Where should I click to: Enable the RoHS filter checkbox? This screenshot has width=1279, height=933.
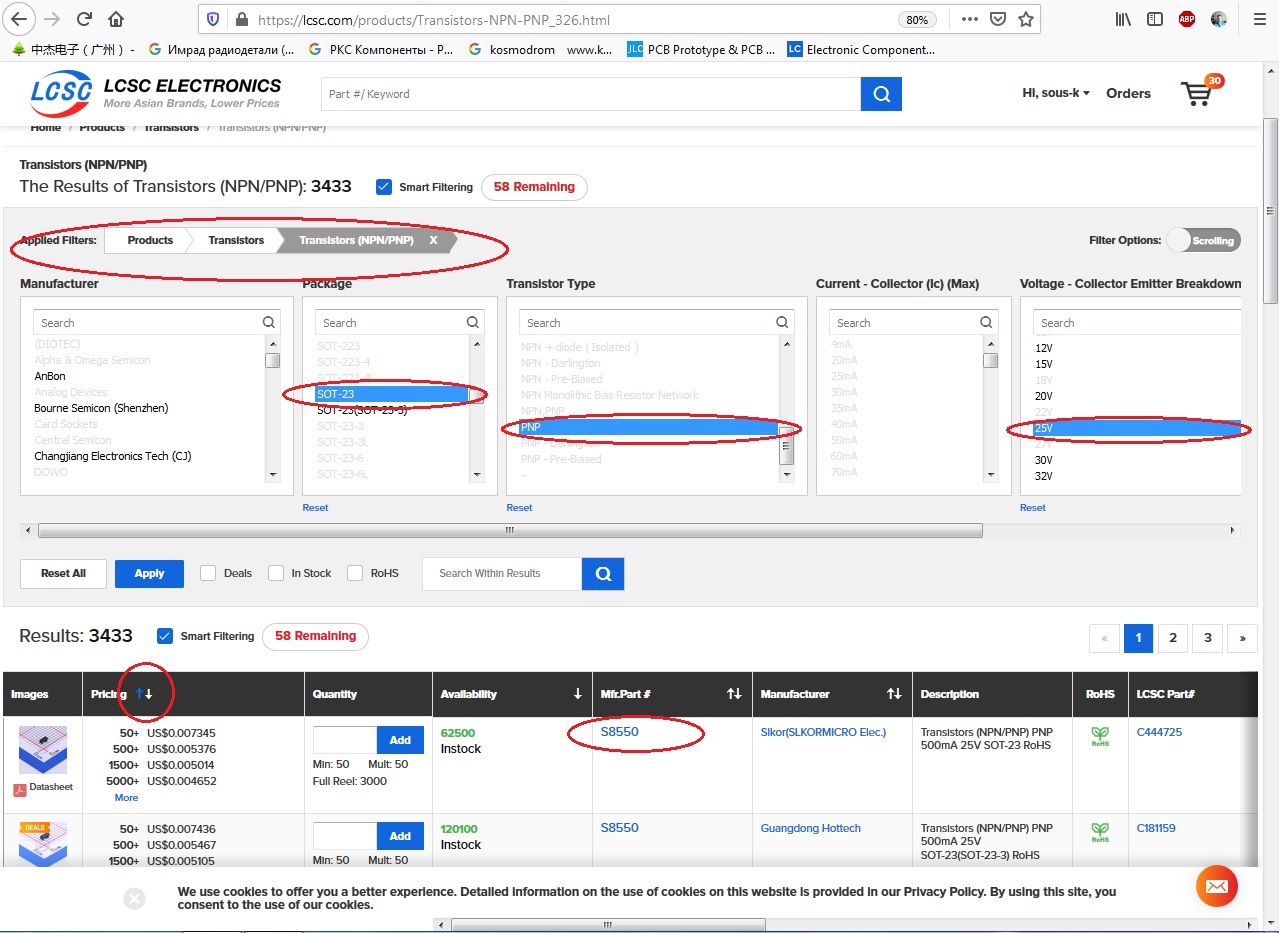click(x=355, y=573)
